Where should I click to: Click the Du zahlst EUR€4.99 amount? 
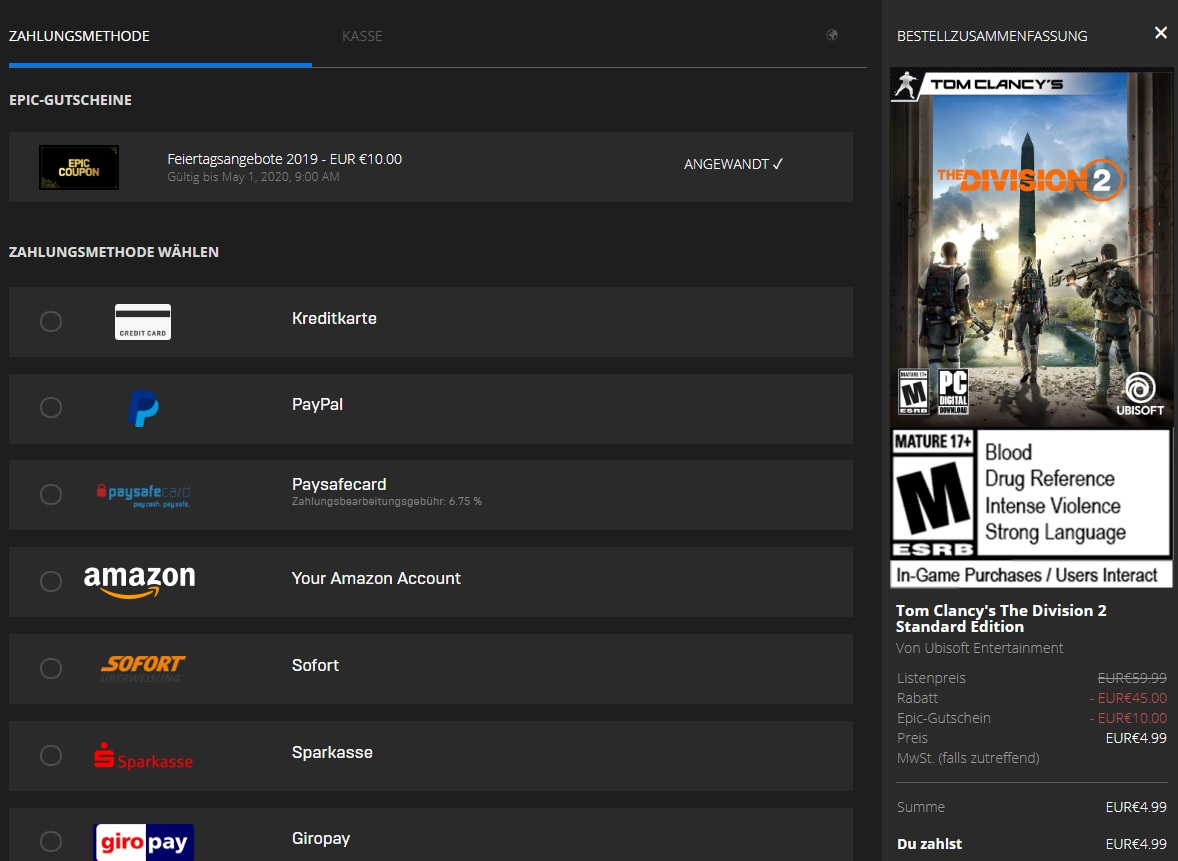[1136, 844]
